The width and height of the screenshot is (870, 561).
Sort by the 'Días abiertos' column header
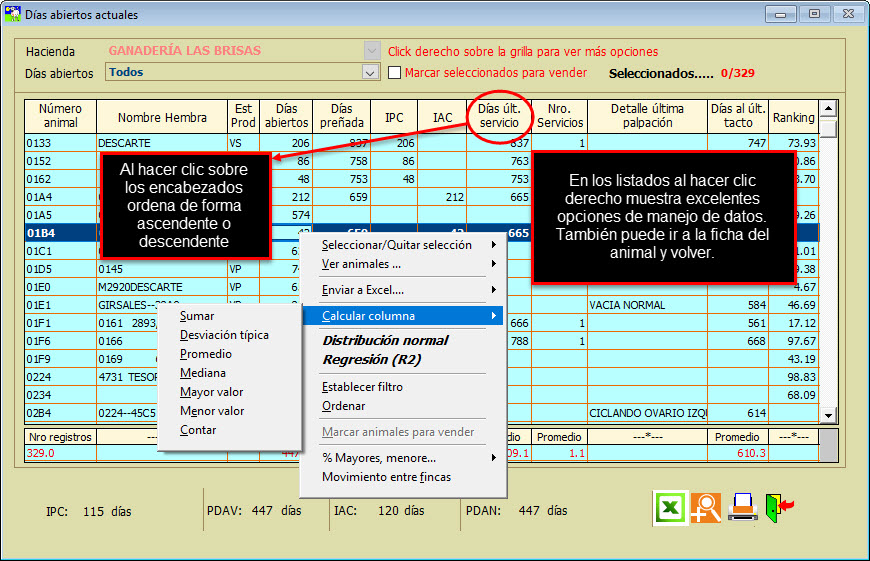pyautogui.click(x=285, y=117)
